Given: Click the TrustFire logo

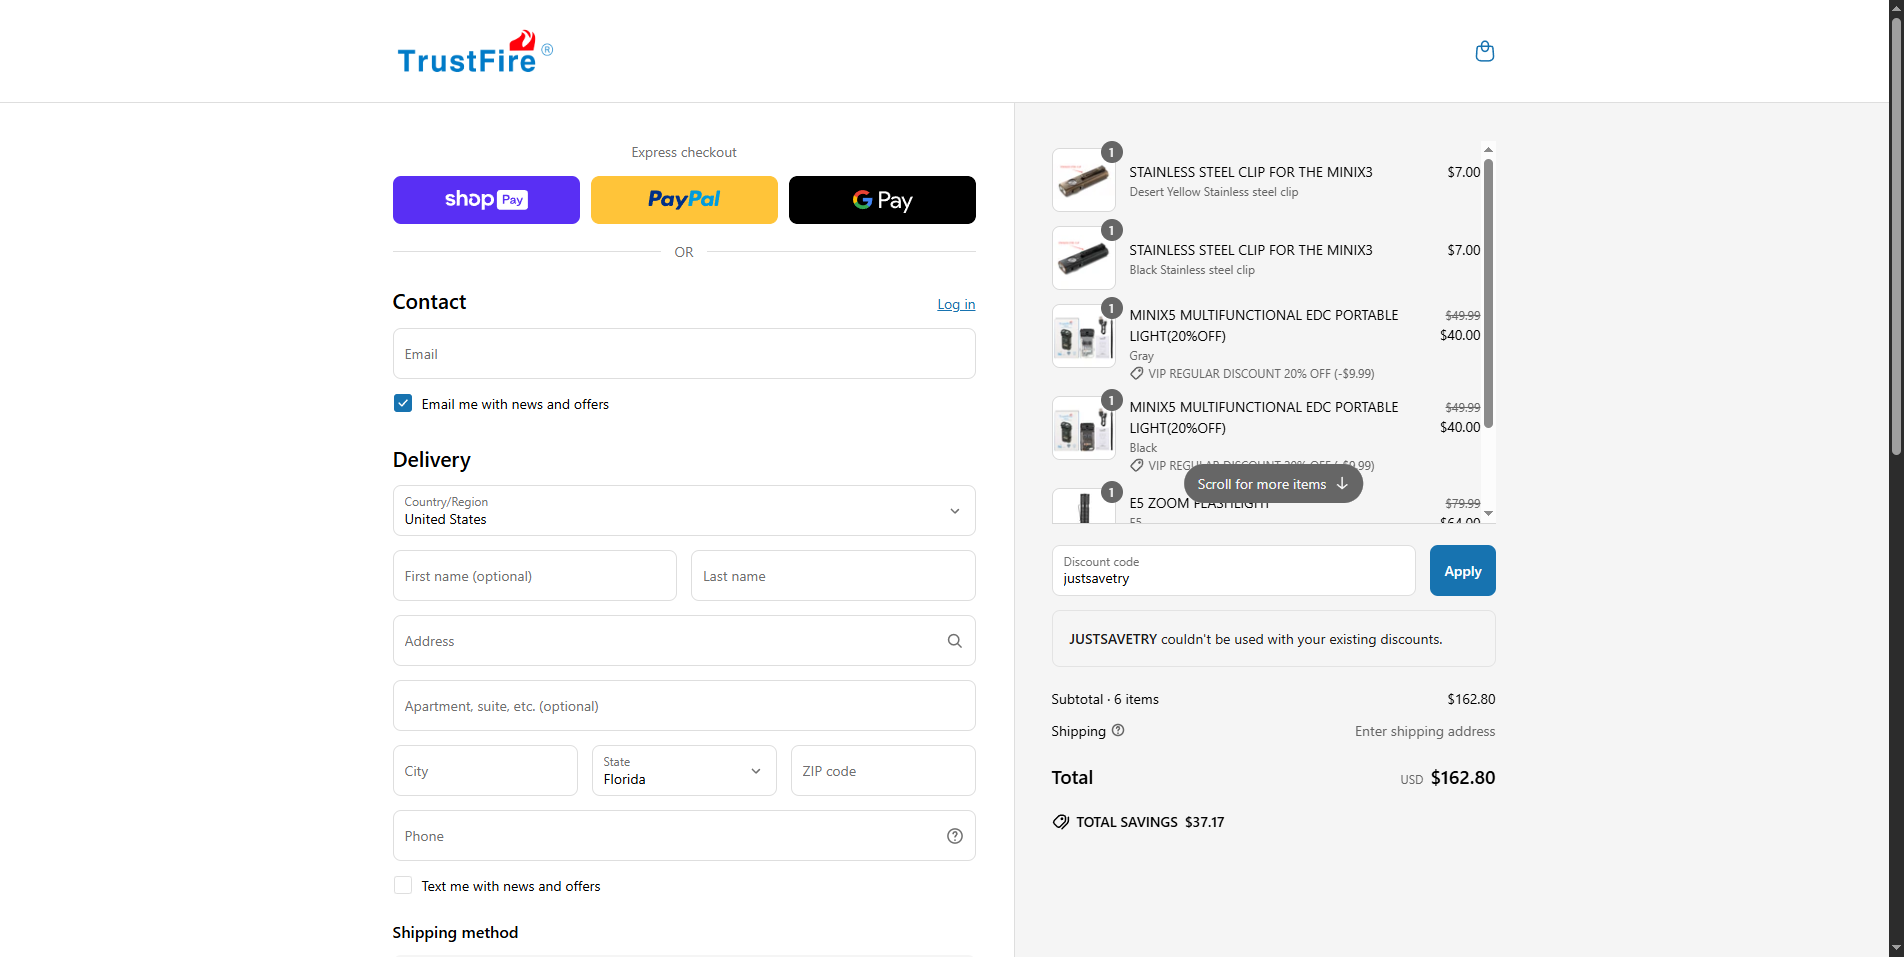Looking at the screenshot, I should 475,52.
